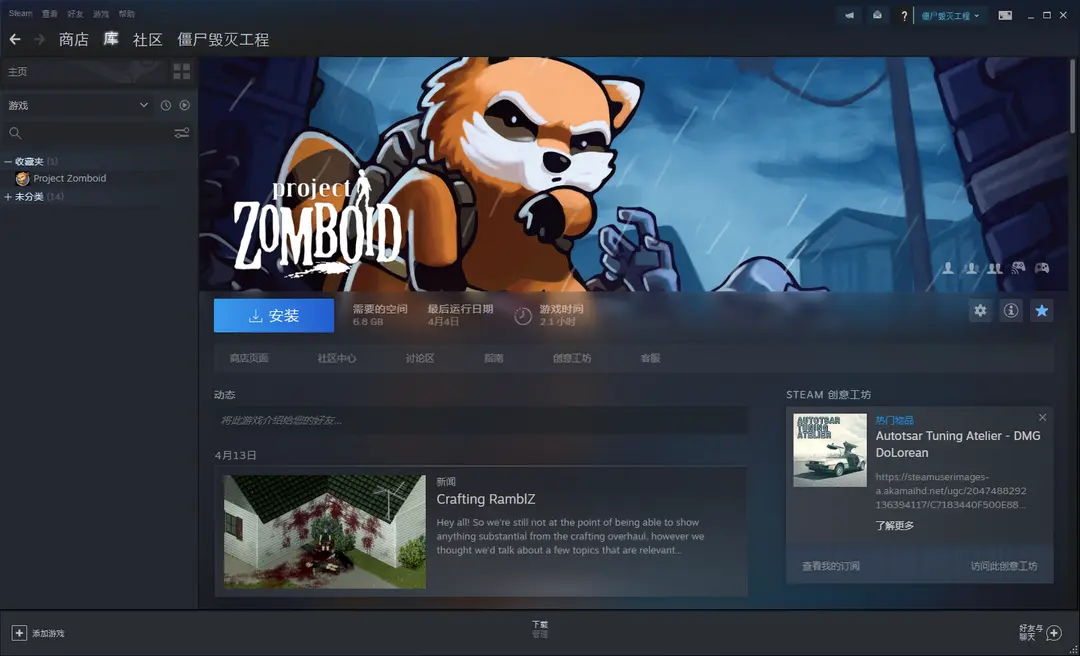
Task: Open the 商店页面 link
Action: (249, 358)
